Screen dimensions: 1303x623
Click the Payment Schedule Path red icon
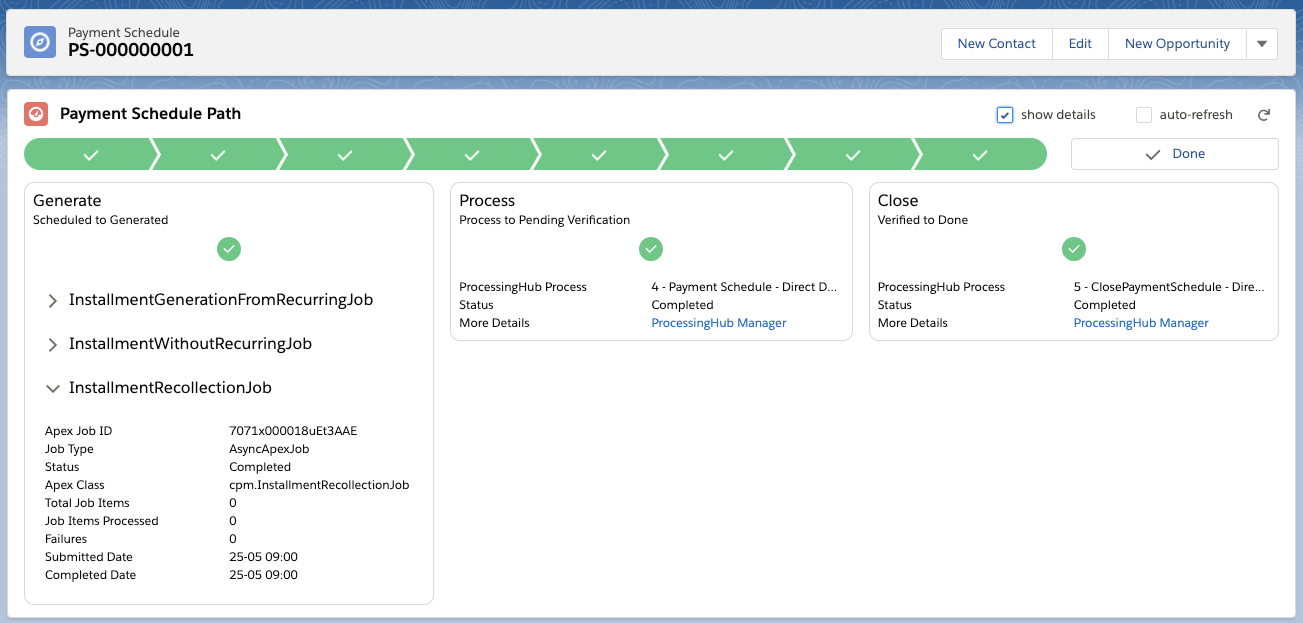click(36, 114)
